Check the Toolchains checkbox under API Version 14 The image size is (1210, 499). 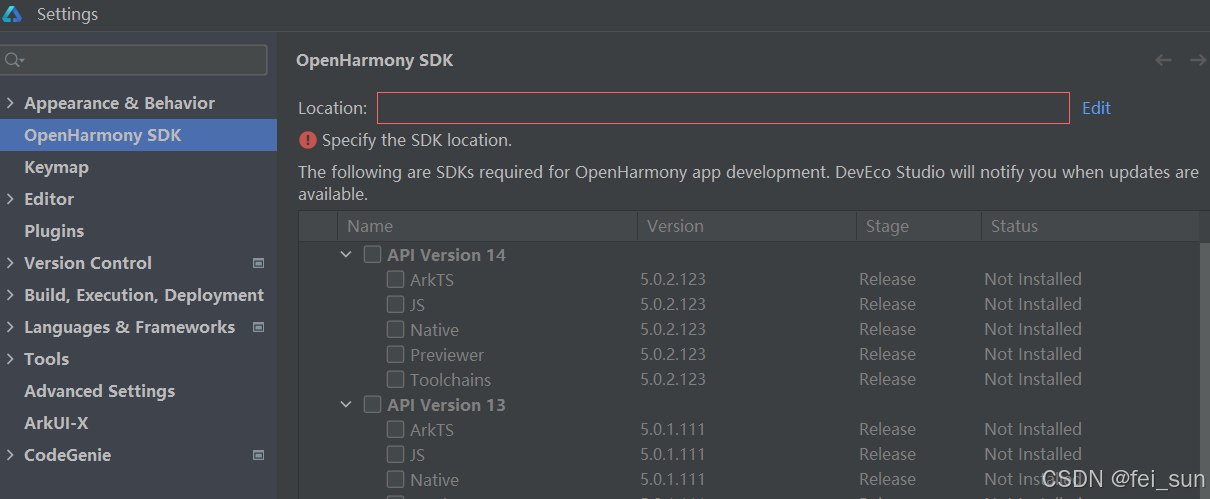coord(395,379)
